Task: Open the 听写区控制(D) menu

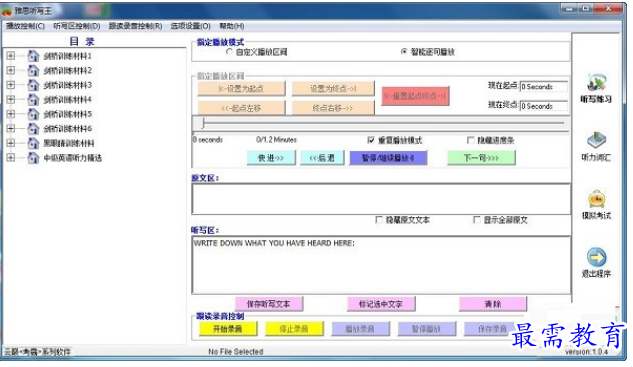Action: (x=77, y=26)
